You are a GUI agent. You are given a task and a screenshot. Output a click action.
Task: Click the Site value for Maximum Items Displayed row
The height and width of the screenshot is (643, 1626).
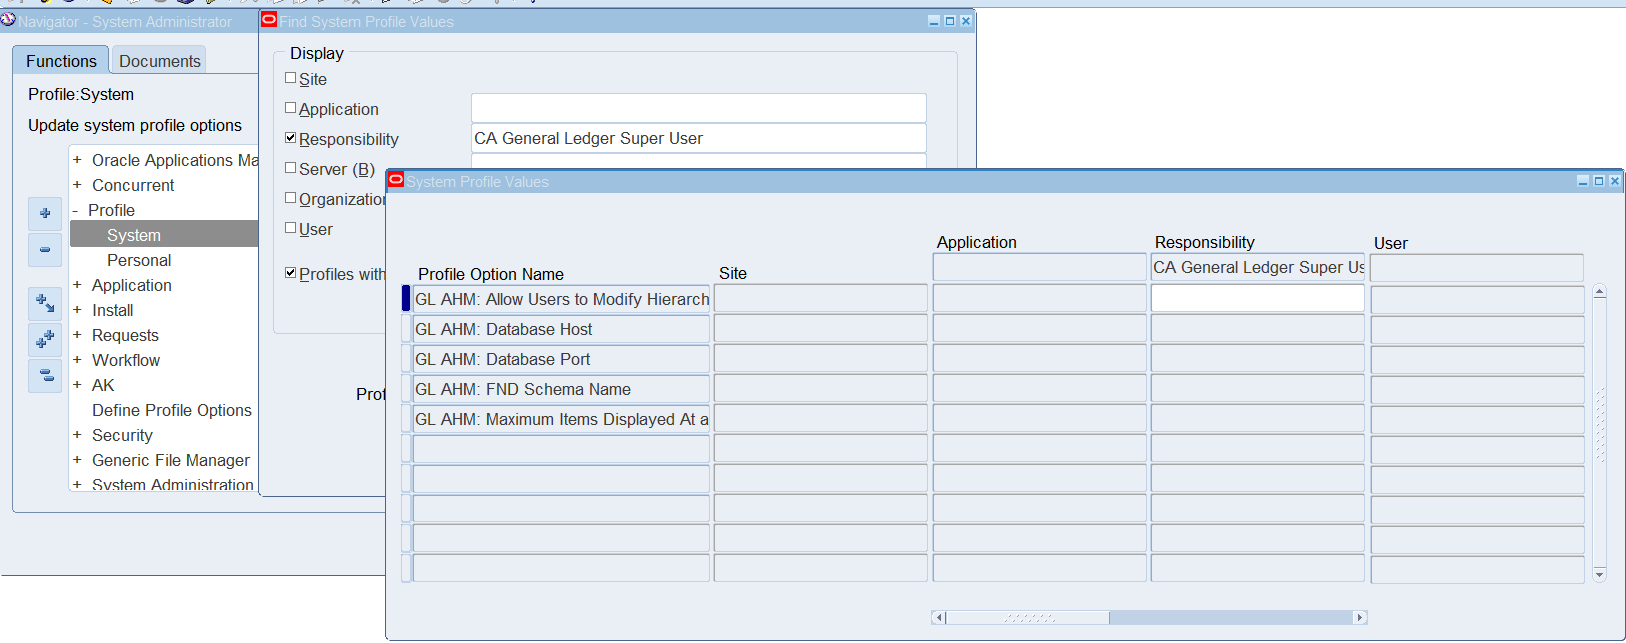point(821,419)
